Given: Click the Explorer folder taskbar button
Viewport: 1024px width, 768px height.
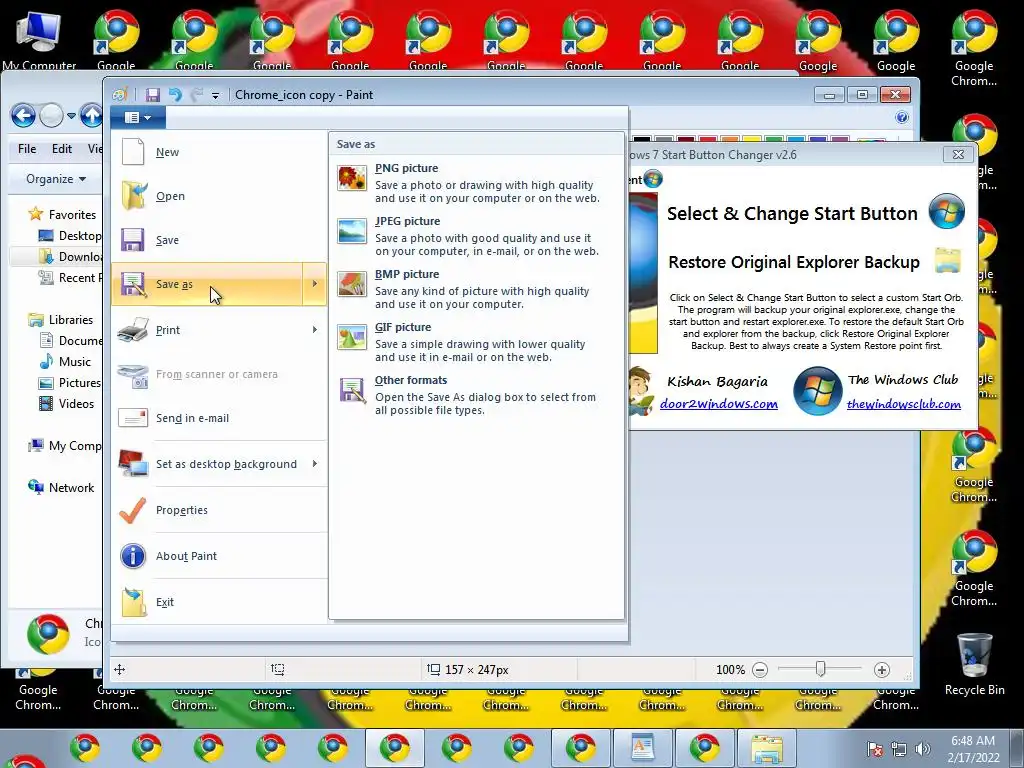Looking at the screenshot, I should coord(766,748).
